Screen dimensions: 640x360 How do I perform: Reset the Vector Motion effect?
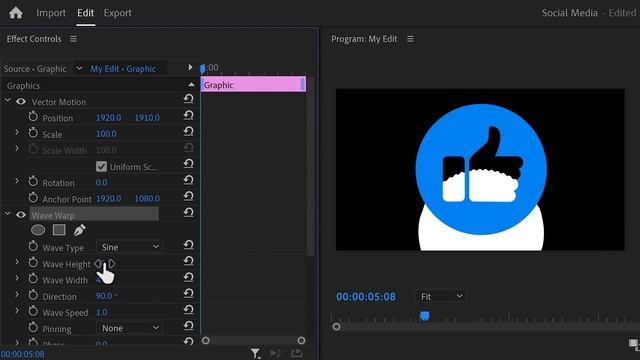[188, 98]
